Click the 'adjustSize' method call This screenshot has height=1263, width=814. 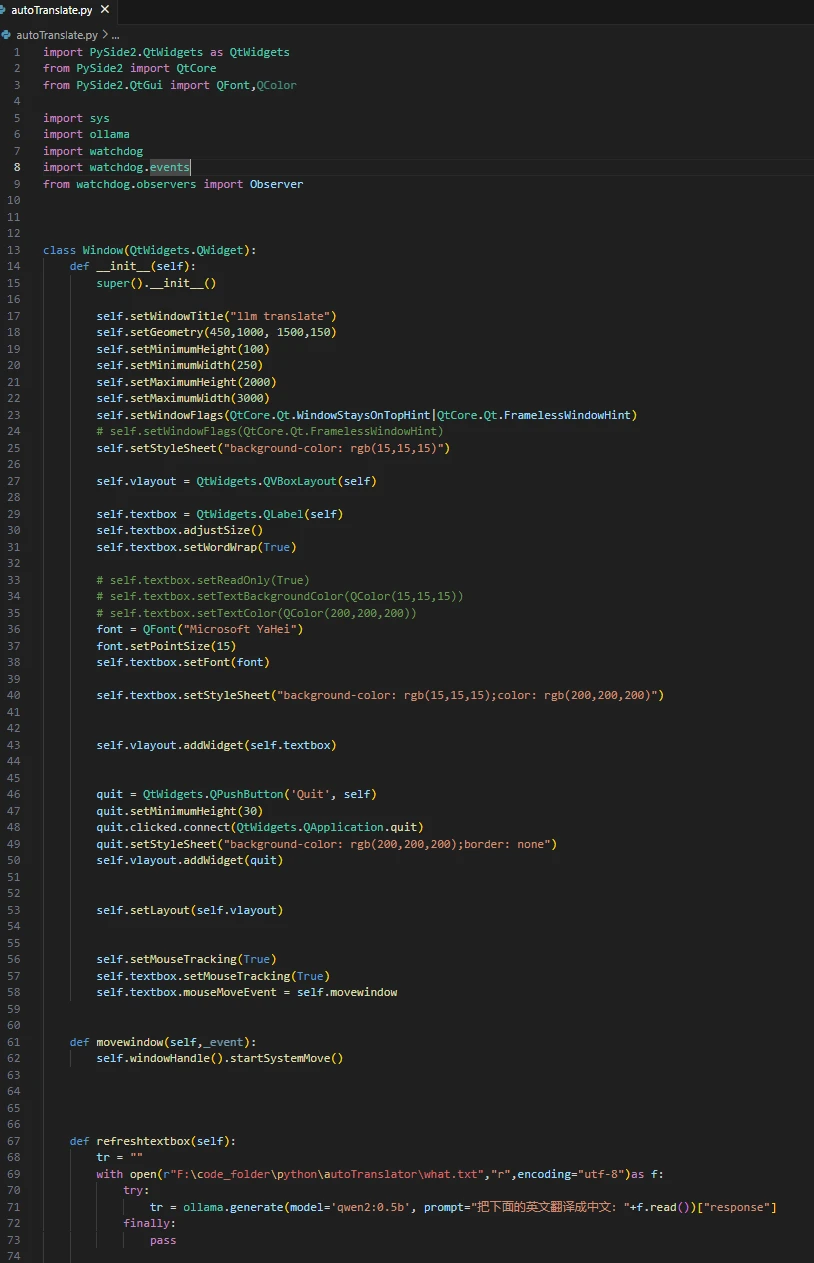point(216,530)
